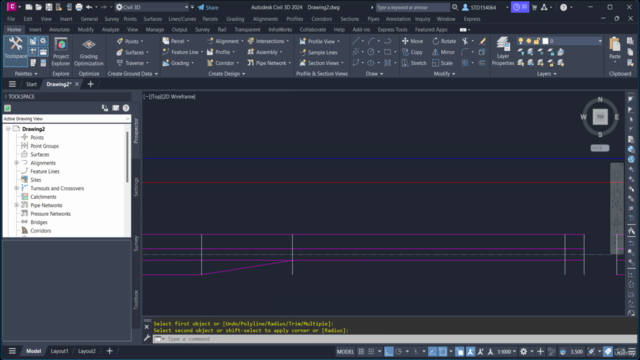Viewport: 640px width, 360px height.
Task: Click the Toolspace tree scrollbar
Action: 127,157
